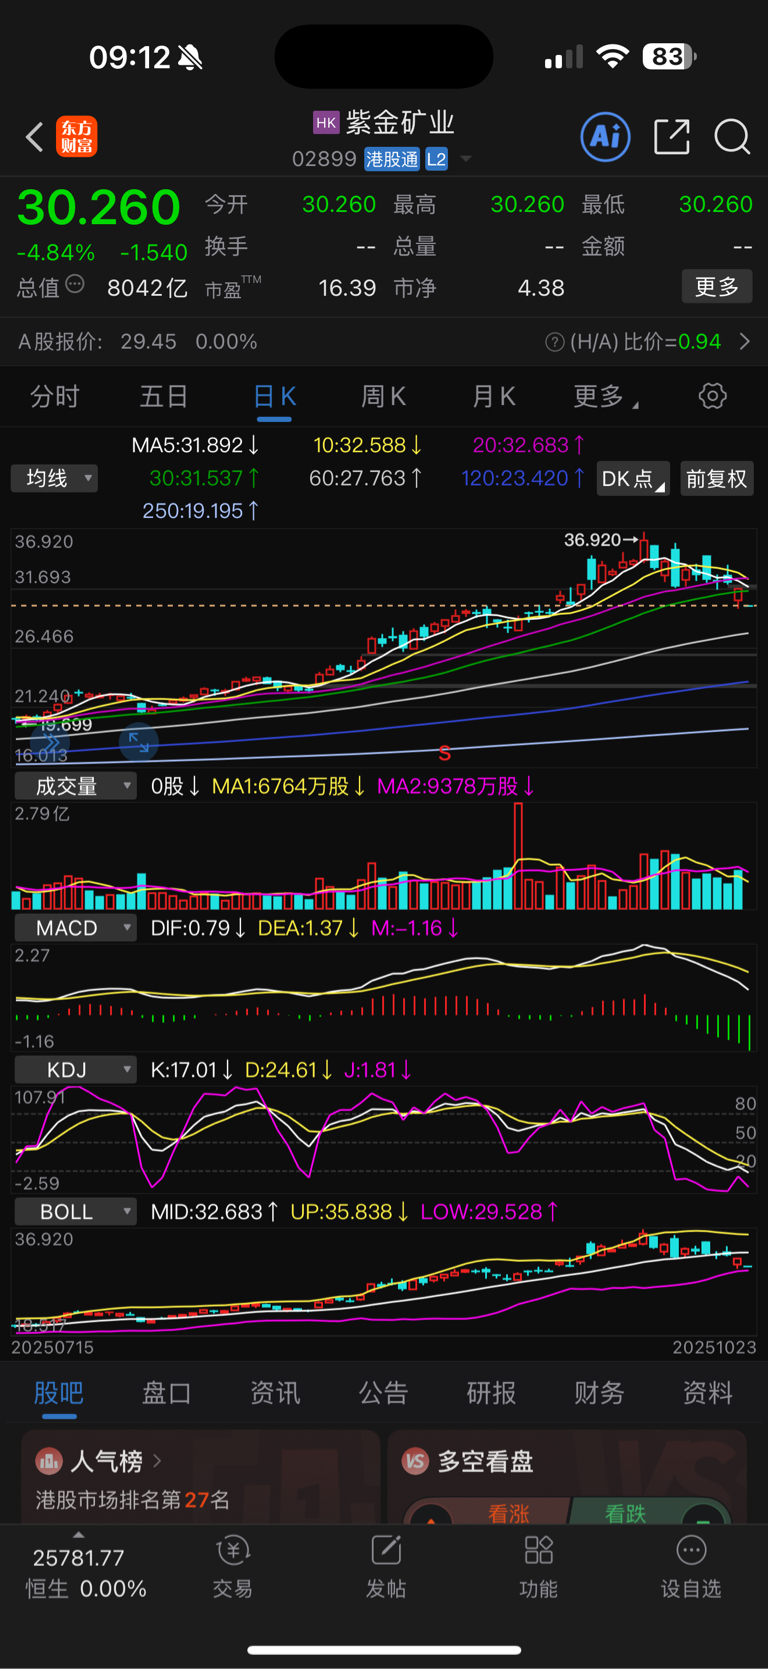Tap the L2 level badge
768x1669 pixels.
click(436, 159)
